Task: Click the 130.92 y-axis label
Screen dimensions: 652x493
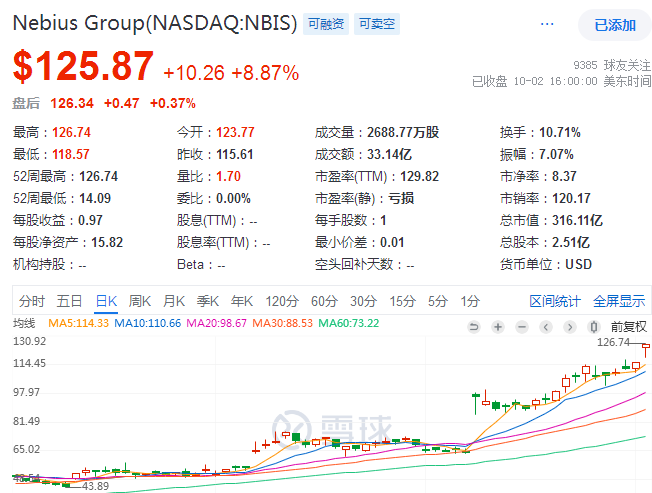Action: pyautogui.click(x=30, y=342)
